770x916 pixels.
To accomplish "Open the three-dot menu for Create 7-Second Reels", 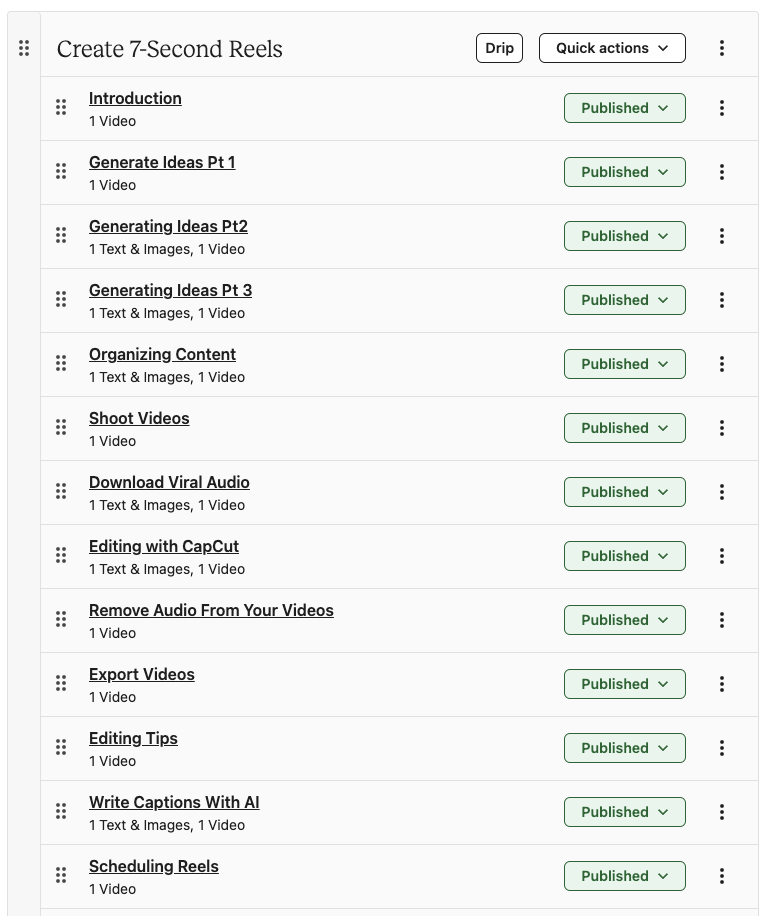I will (722, 48).
